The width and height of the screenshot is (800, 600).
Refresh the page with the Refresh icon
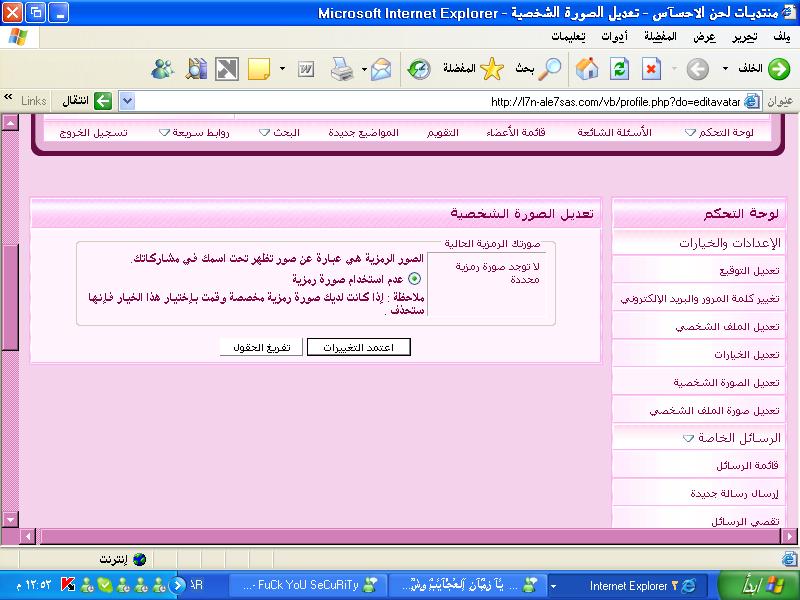(x=620, y=69)
